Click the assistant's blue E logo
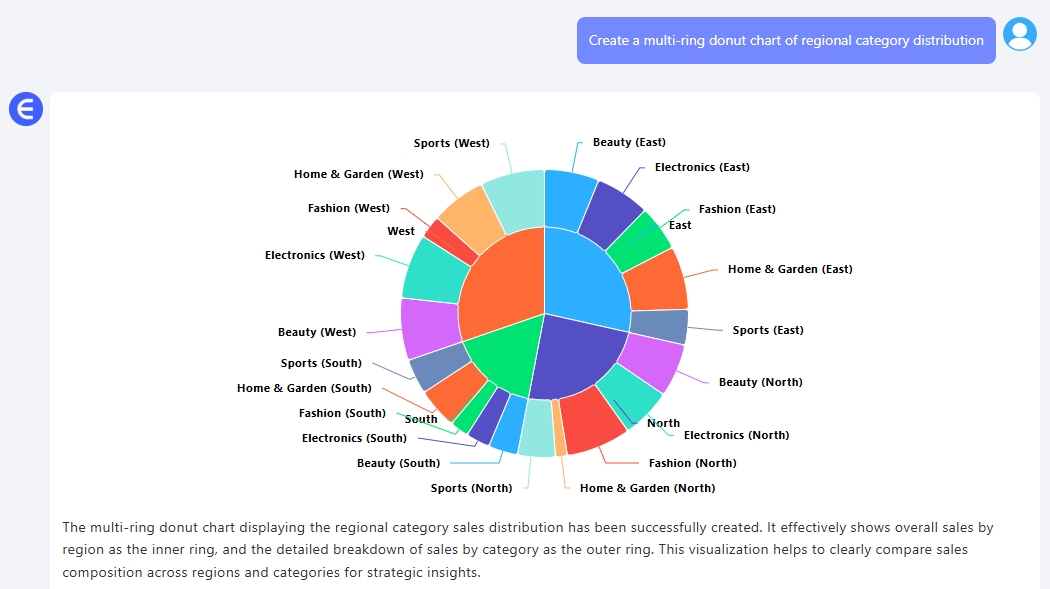The width and height of the screenshot is (1050, 589). point(25,109)
